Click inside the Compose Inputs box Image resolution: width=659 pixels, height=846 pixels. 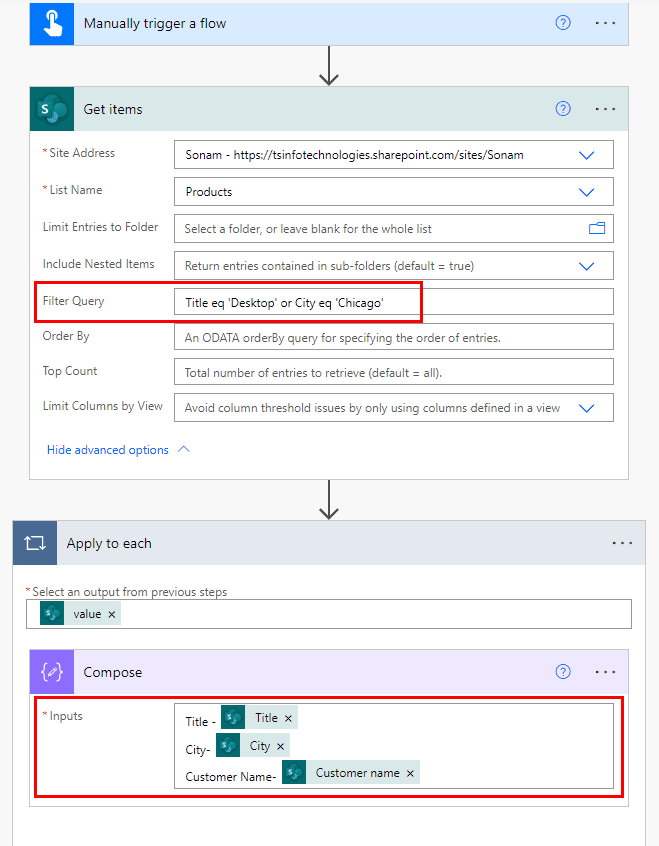pos(393,746)
